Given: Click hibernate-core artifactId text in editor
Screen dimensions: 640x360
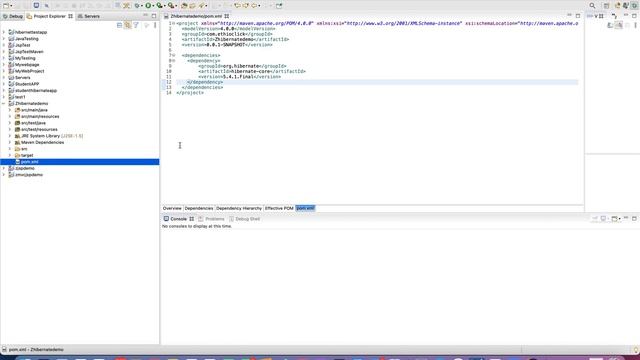Looking at the screenshot, I should click(x=251, y=71).
